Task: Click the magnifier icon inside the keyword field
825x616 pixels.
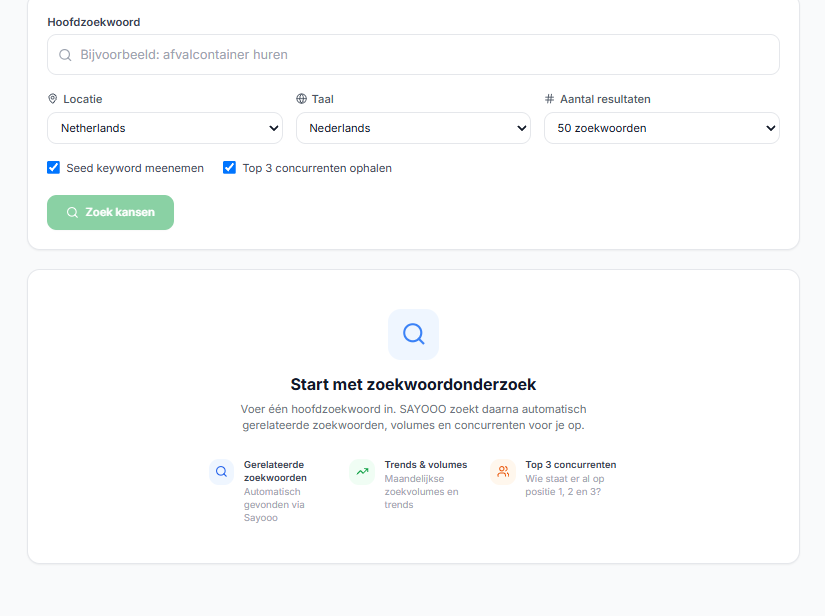Action: 65,55
